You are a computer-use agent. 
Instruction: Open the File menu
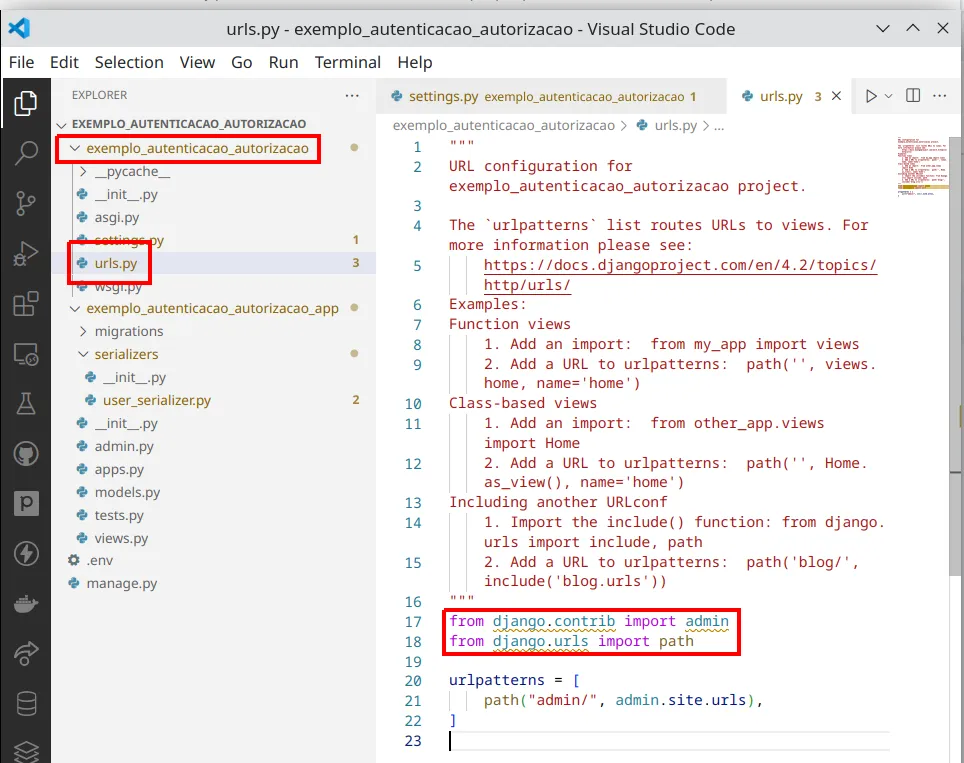click(x=22, y=62)
